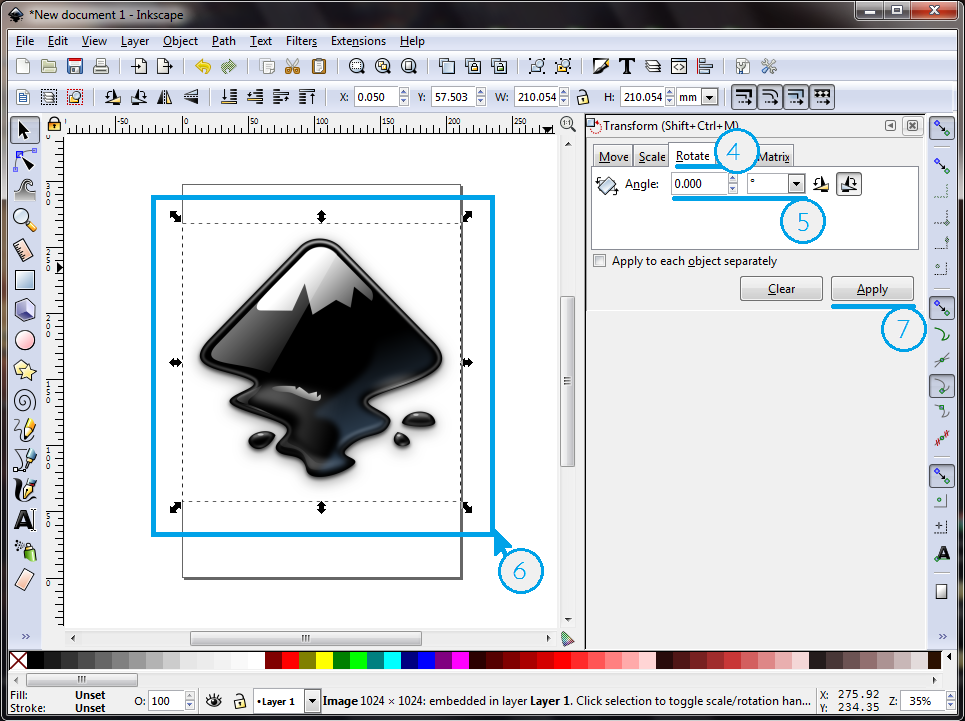Increase the Angle value stepper

732,178
